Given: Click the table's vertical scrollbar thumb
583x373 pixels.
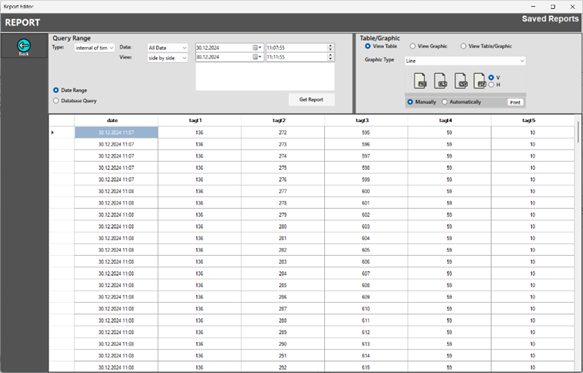Looking at the screenshot, I should 578,132.
